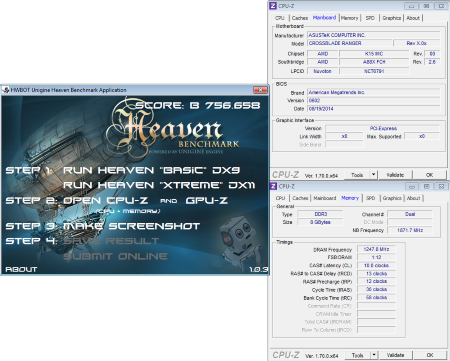Click Open CPU-Z in step 2

(105, 200)
